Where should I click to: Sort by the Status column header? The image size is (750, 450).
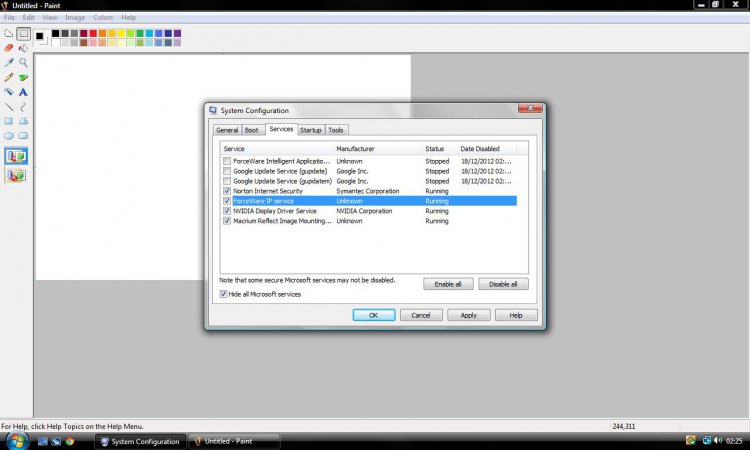pyautogui.click(x=440, y=149)
